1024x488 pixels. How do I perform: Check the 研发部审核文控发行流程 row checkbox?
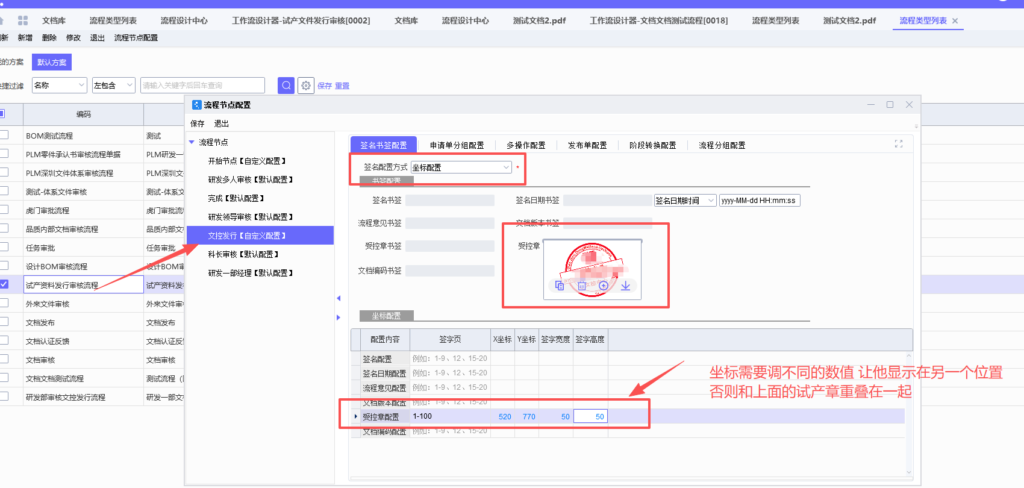coord(4,397)
